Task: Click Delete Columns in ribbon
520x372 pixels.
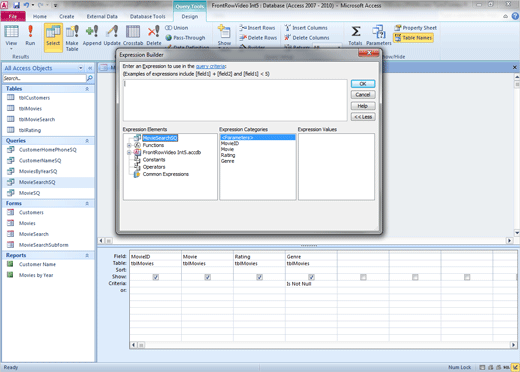Action: coord(307,38)
